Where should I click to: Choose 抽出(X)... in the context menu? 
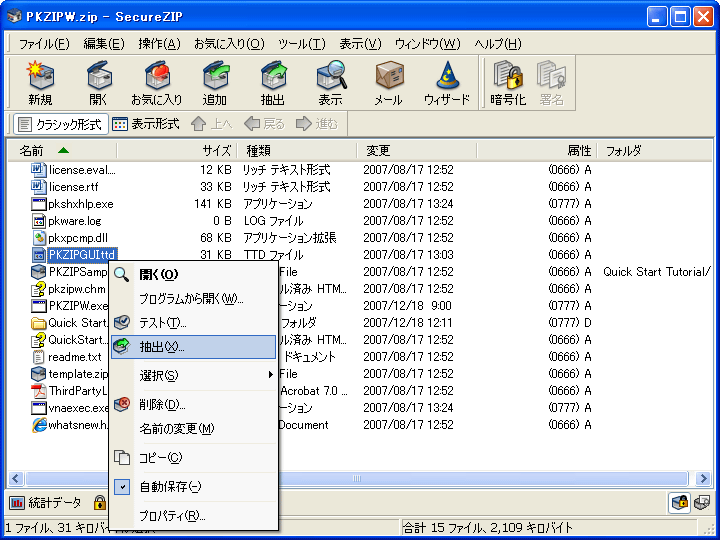pyautogui.click(x=194, y=347)
